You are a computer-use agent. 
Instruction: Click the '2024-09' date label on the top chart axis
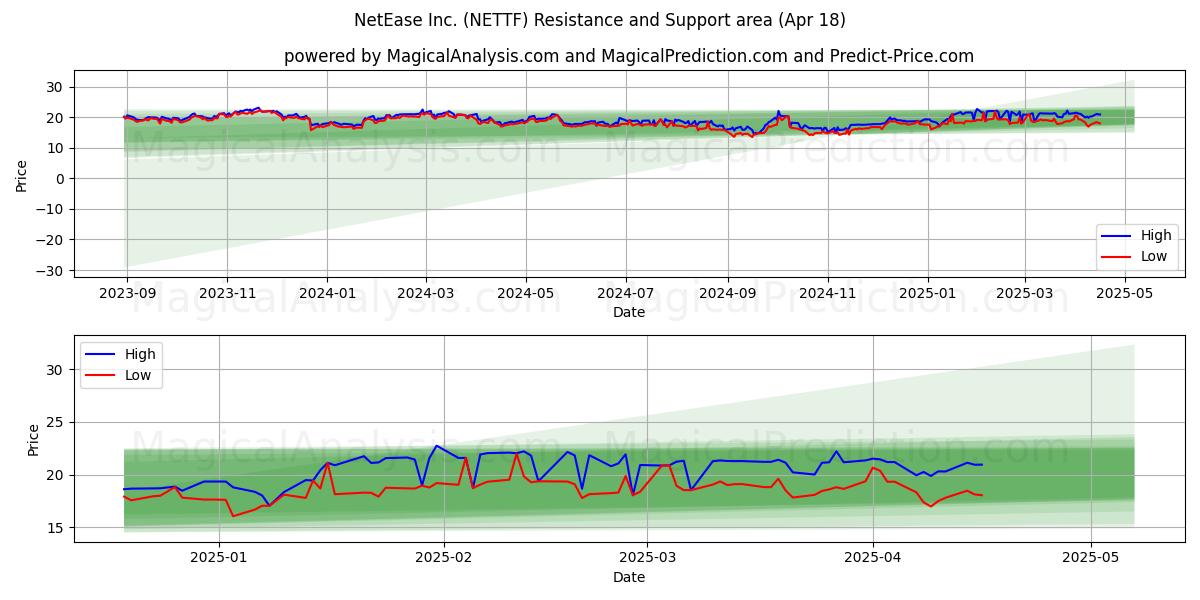point(728,293)
